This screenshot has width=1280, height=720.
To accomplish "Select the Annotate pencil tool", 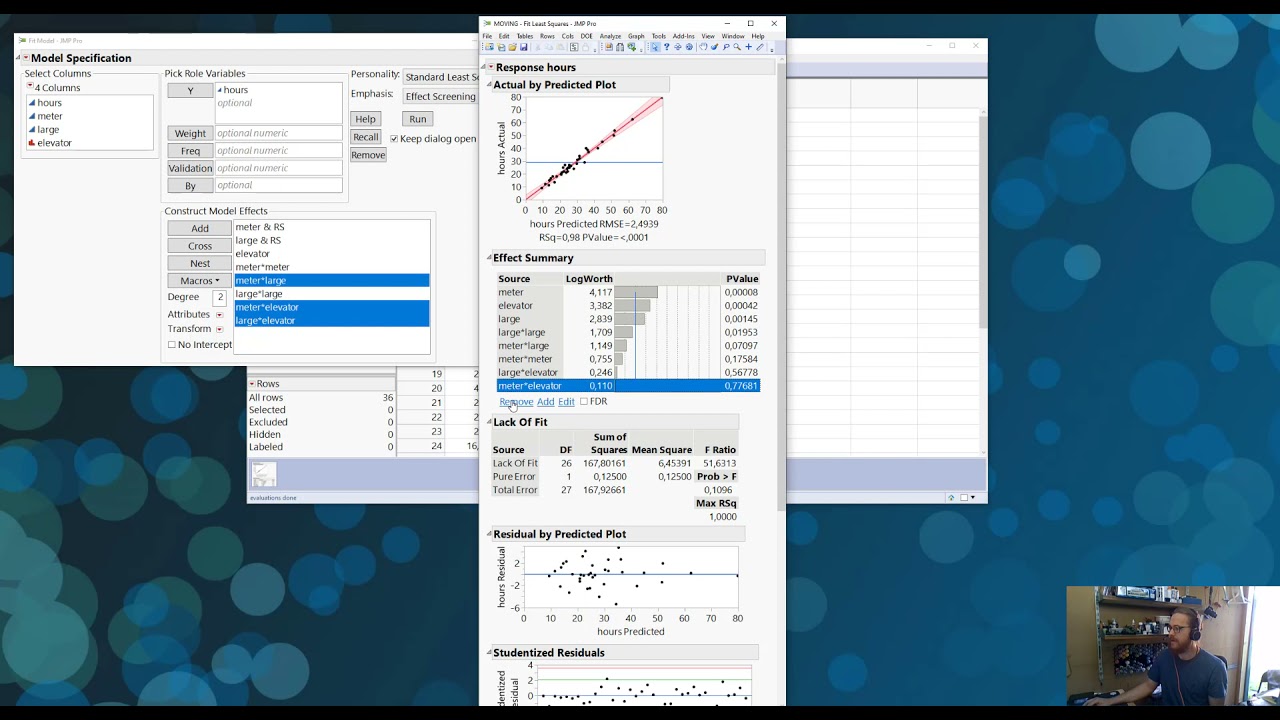I will pyautogui.click(x=760, y=47).
